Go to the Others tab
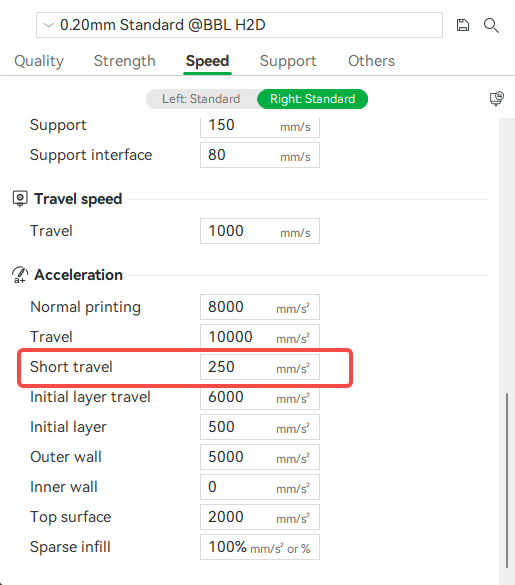The image size is (515, 585). tap(371, 61)
